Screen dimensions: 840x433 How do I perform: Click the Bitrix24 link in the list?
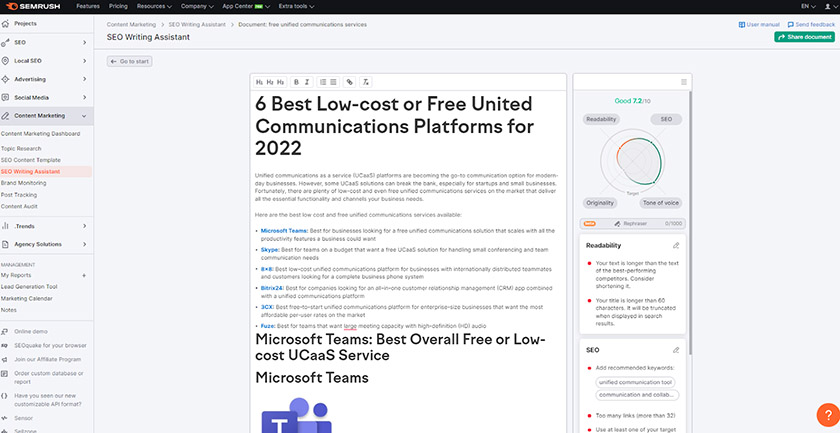(x=271, y=288)
